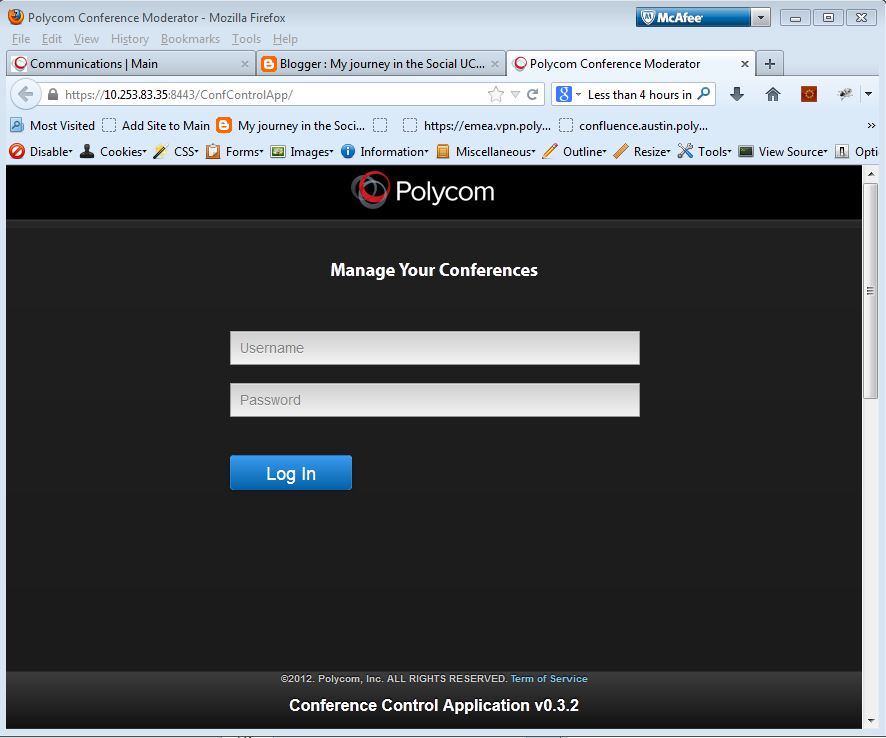
Task: Reload the page with the refresh icon
Action: [x=532, y=94]
